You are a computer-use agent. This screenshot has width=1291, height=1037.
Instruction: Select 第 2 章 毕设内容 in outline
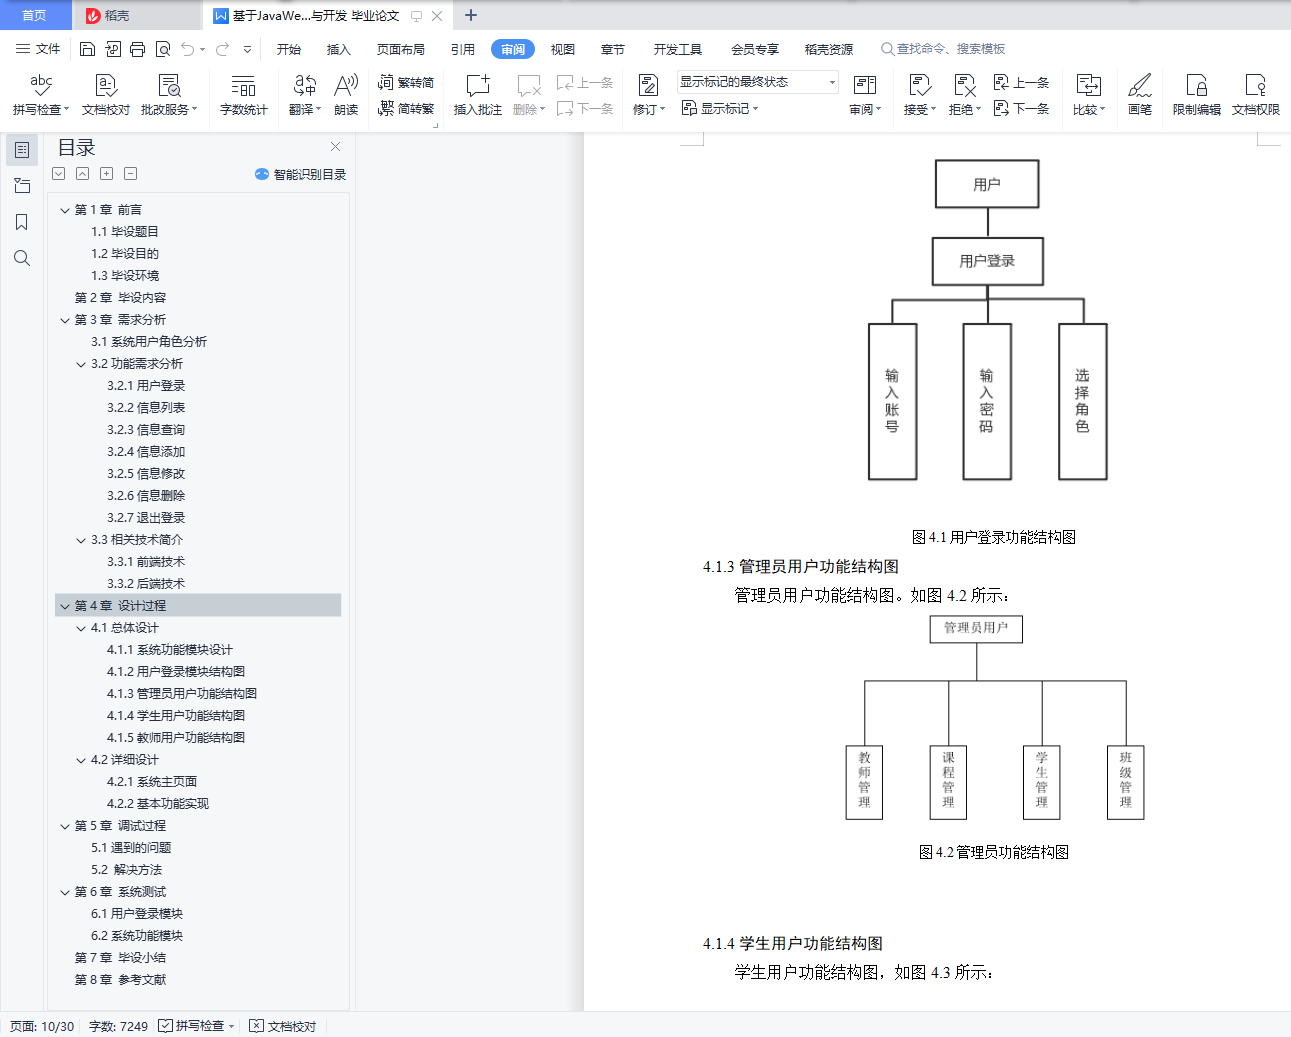(120, 298)
